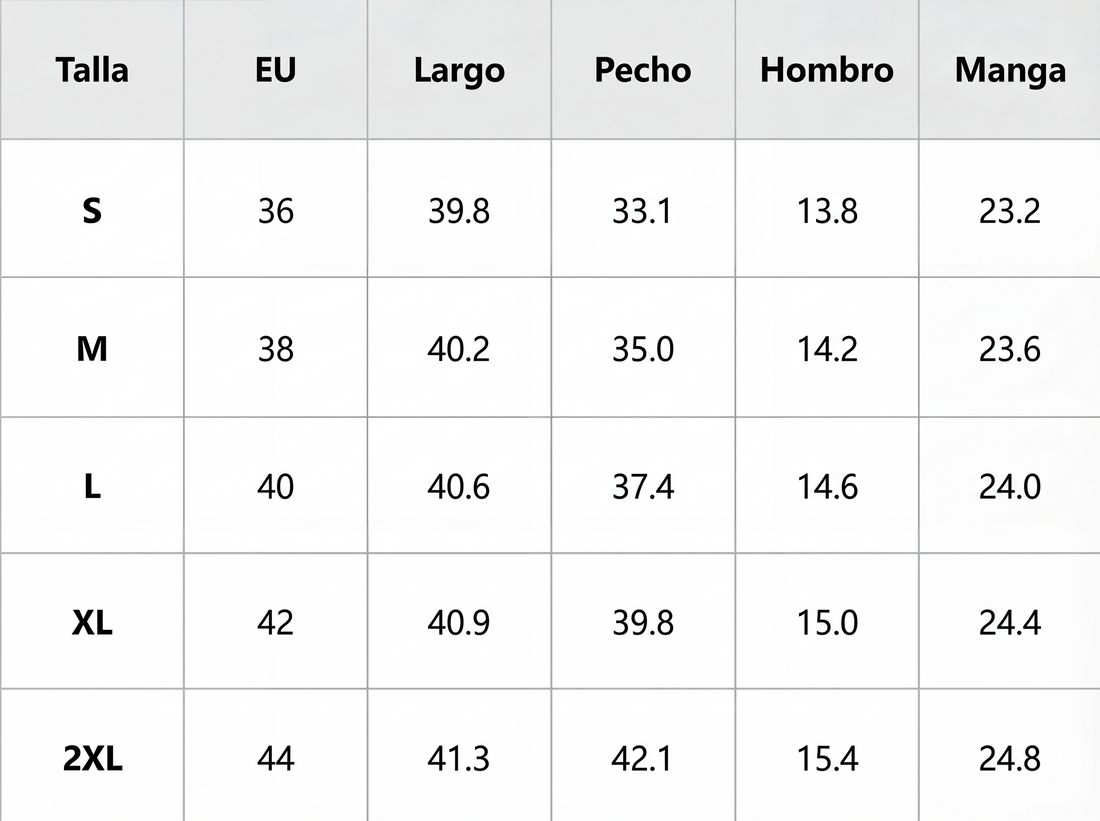This screenshot has height=821, width=1100.
Task: Click the 2XL row label
Action: click(92, 759)
